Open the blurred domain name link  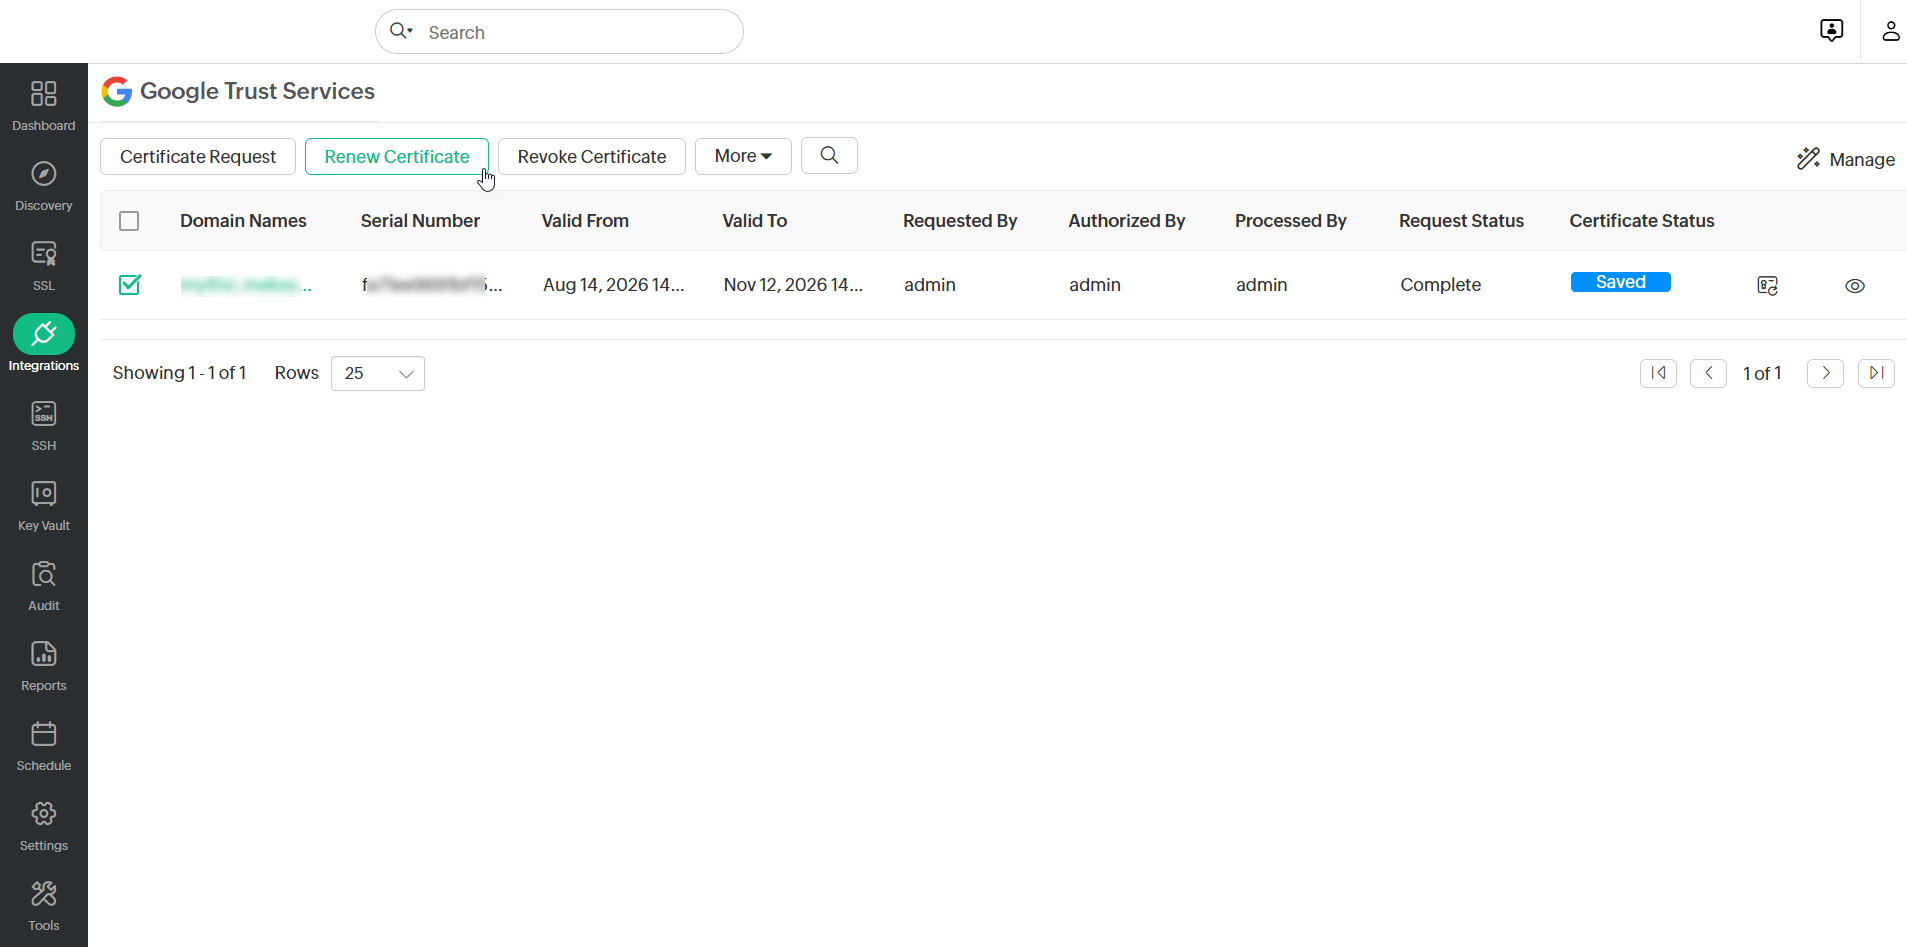click(245, 285)
